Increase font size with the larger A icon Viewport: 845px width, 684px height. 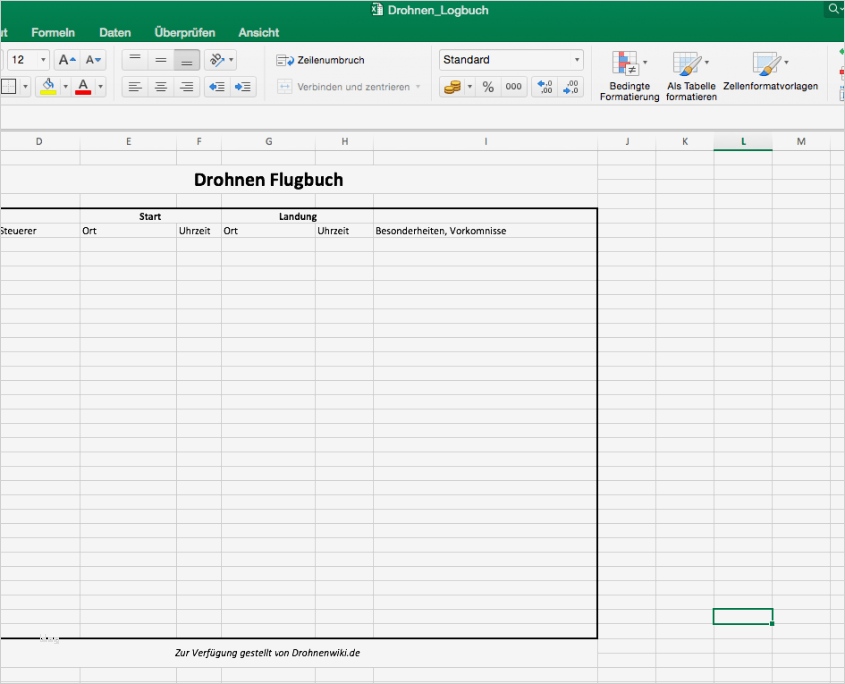coord(67,60)
